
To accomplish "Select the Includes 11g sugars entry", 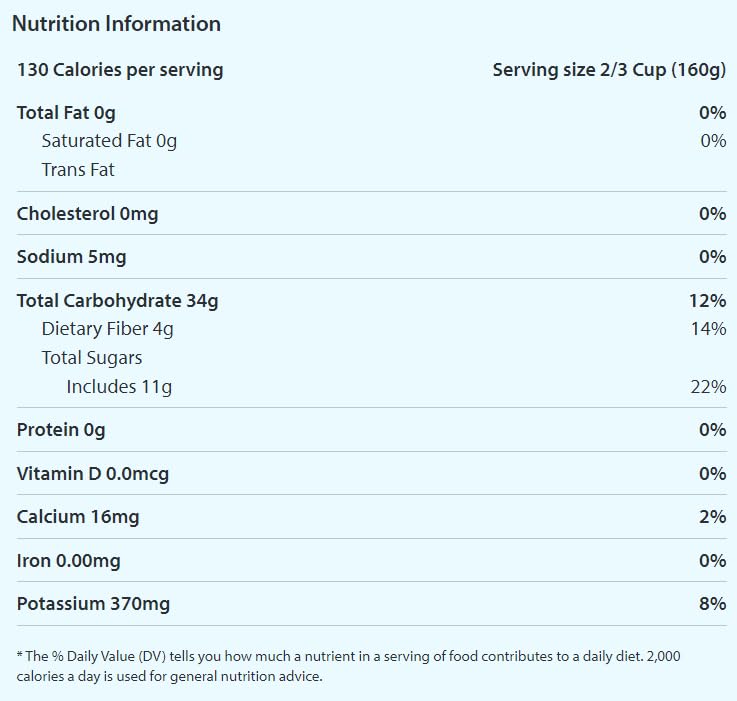I will click(x=119, y=387).
